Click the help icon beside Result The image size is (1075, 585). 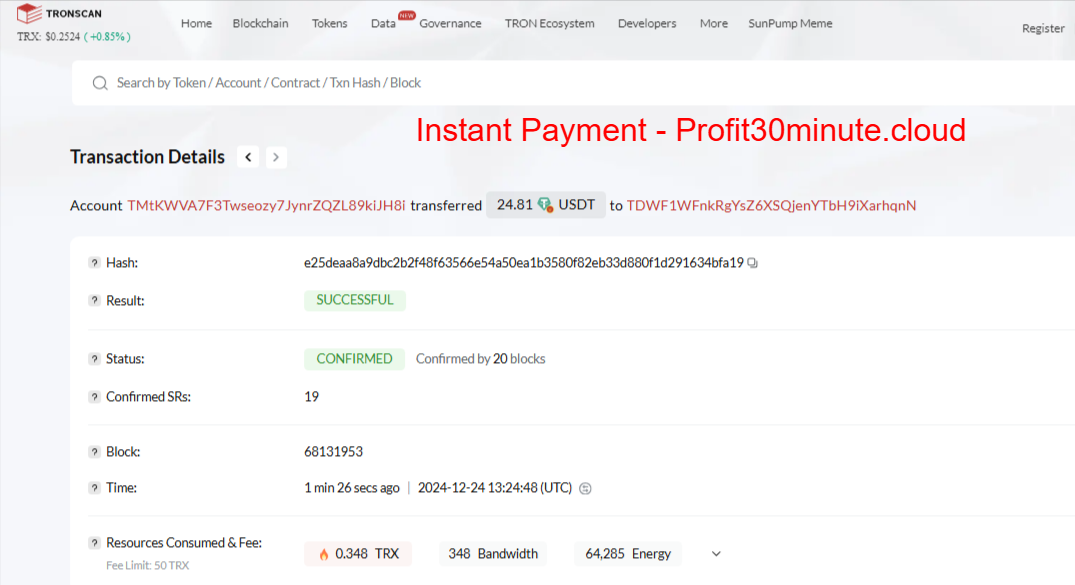95,300
